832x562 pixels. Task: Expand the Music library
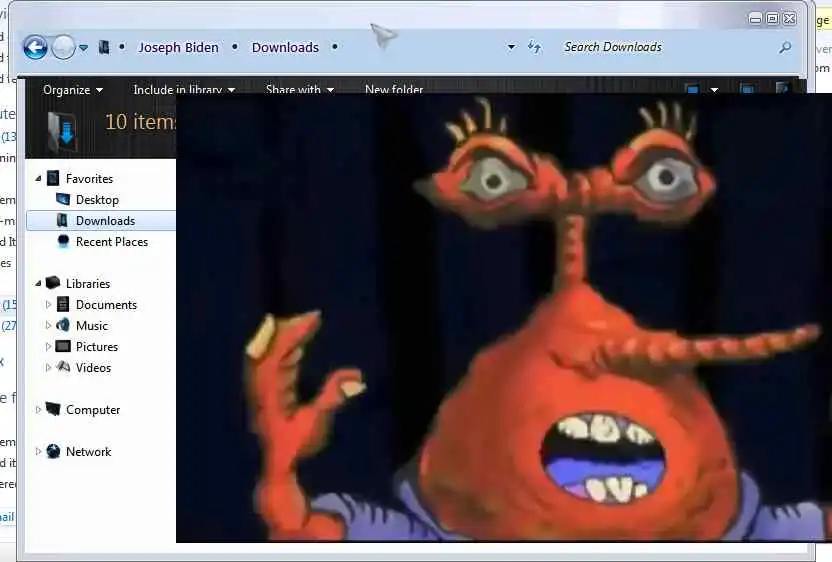48,325
